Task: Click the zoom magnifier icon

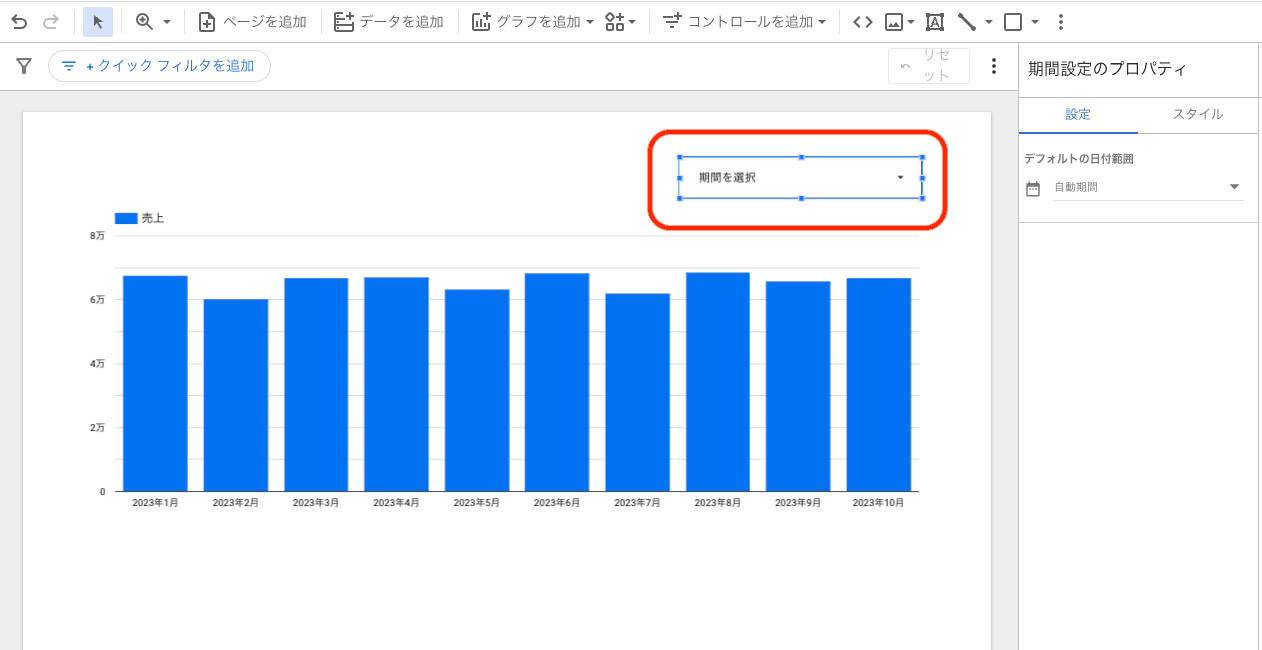Action: coord(144,21)
